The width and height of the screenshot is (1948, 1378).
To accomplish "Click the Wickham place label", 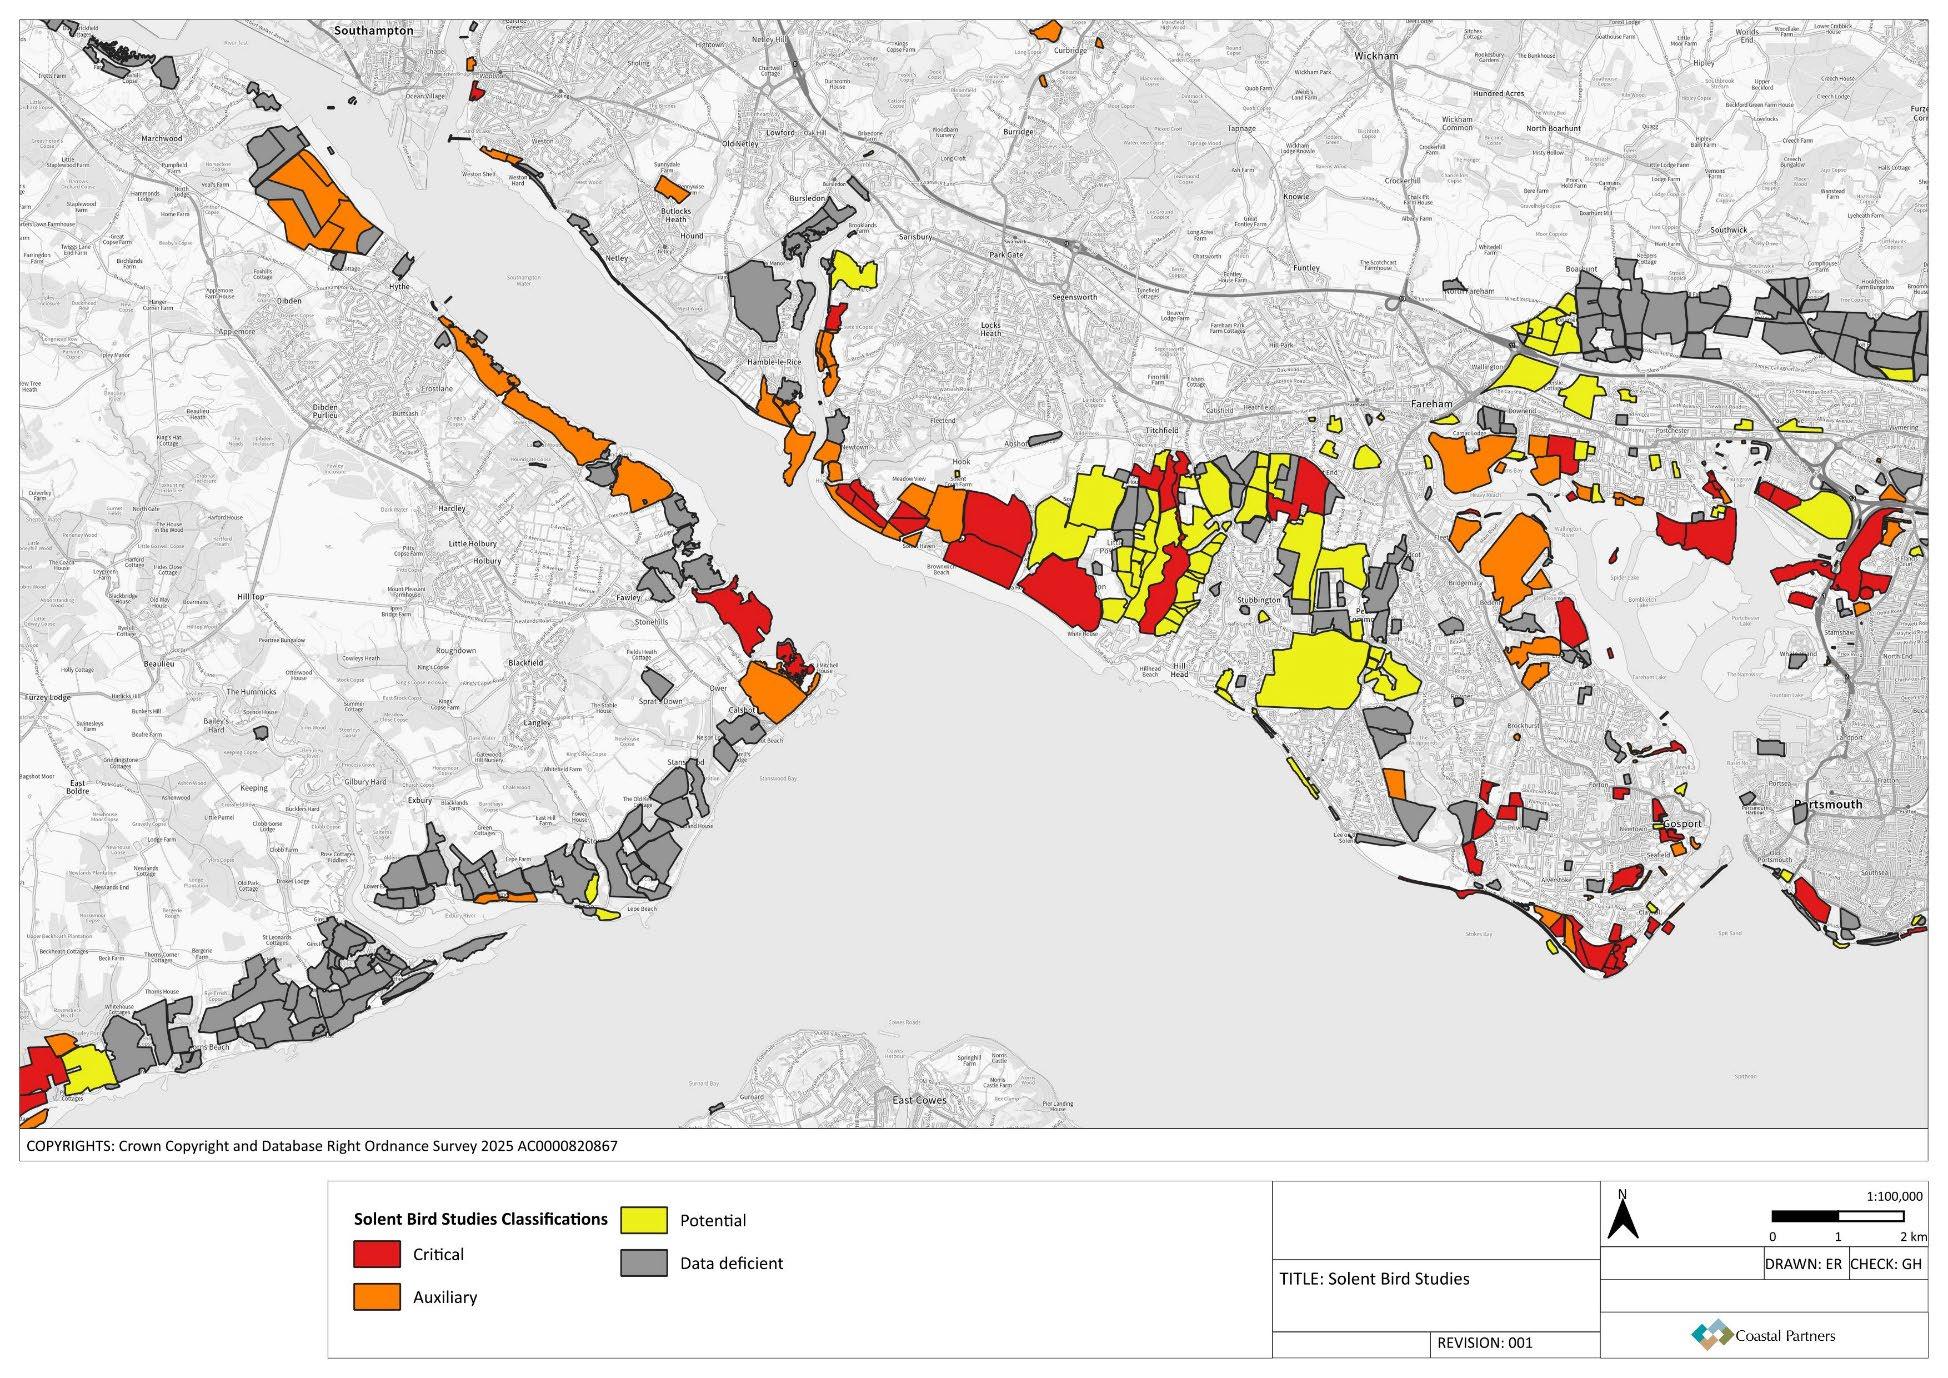I will coord(1376,56).
